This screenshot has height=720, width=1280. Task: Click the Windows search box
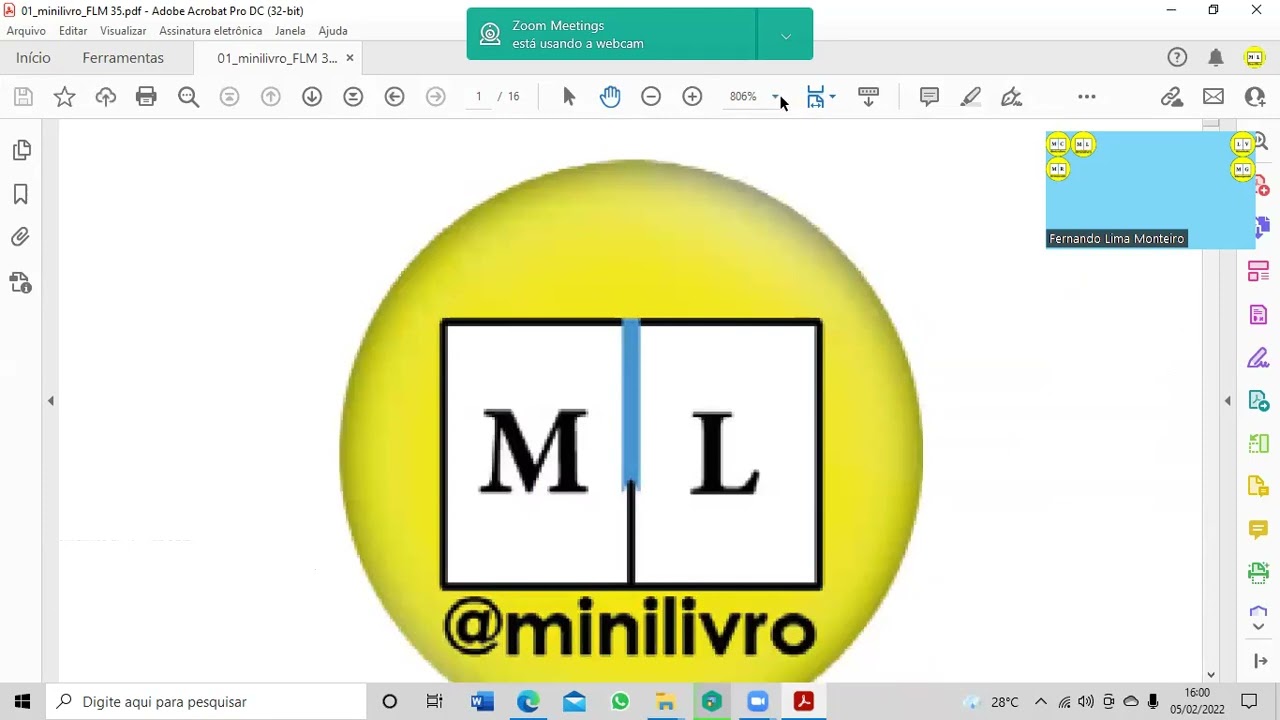206,702
